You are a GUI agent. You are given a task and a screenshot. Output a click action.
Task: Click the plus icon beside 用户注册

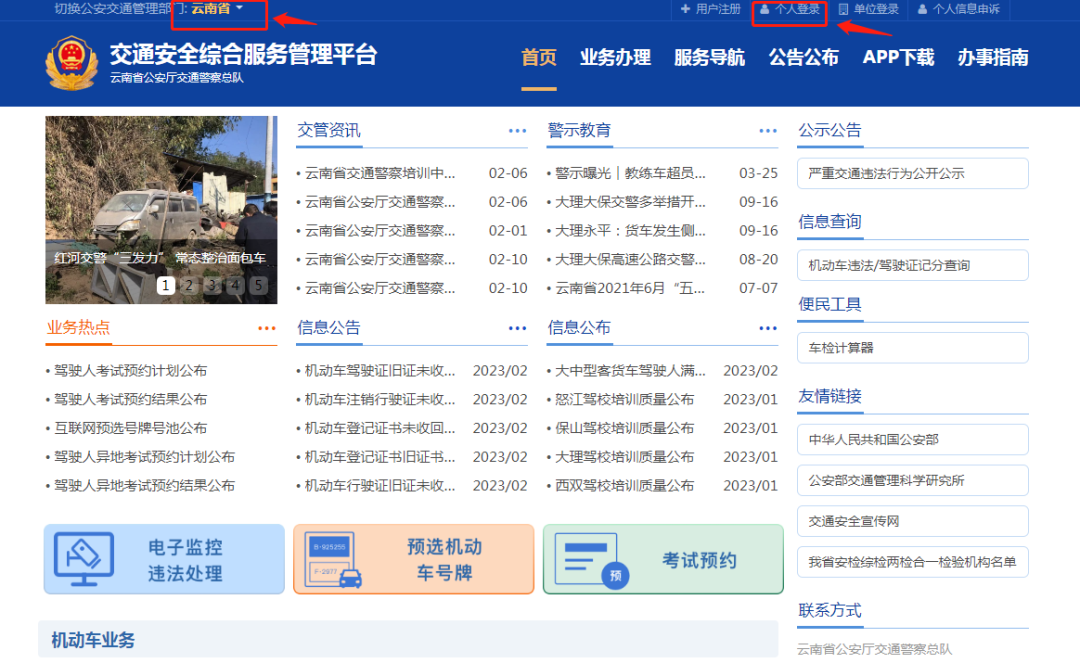click(685, 9)
